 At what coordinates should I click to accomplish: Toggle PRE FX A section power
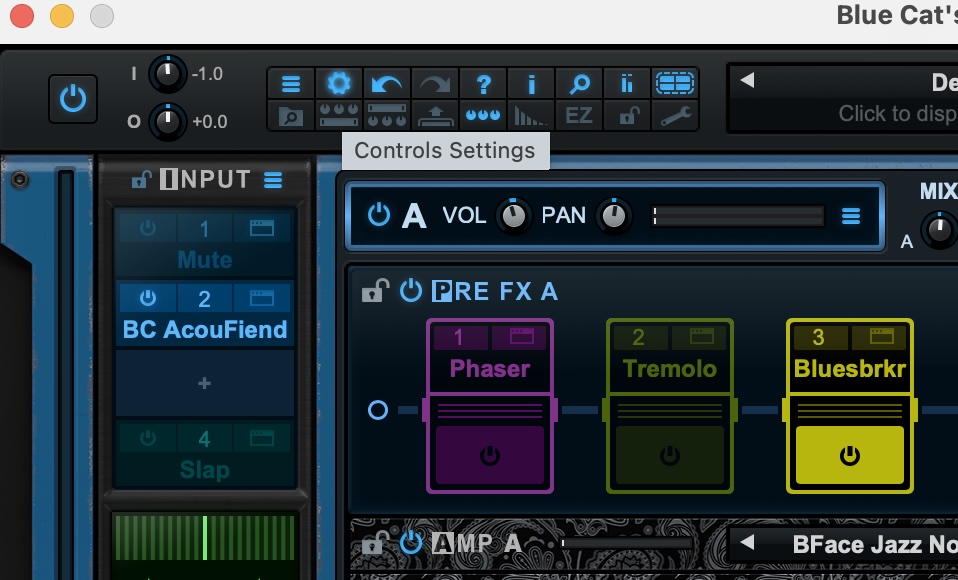[x=411, y=290]
